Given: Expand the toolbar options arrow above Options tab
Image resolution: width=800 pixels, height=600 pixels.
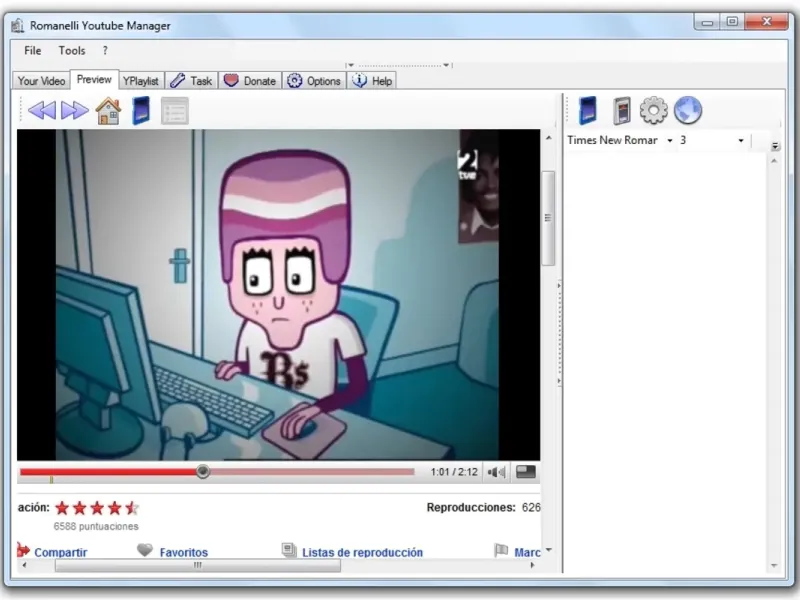Looking at the screenshot, I should [446, 65].
